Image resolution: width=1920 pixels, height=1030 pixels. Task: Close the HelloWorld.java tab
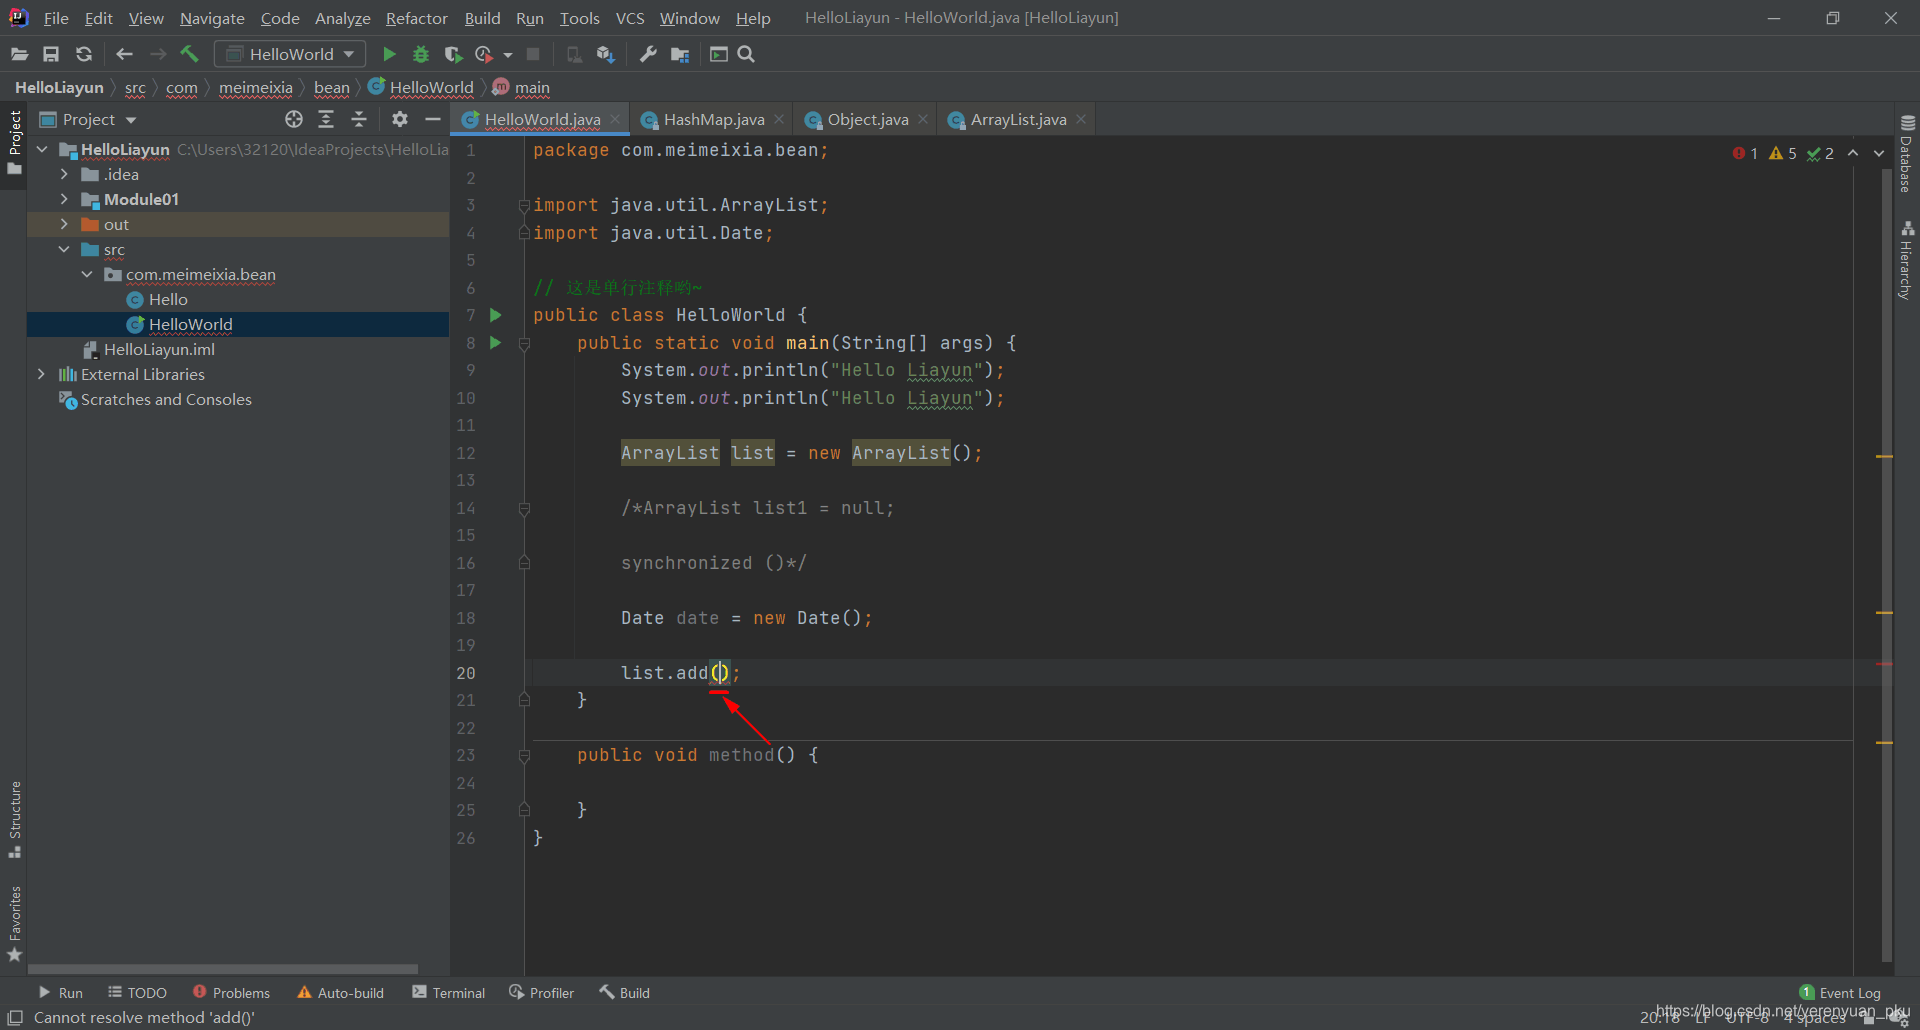[614, 119]
